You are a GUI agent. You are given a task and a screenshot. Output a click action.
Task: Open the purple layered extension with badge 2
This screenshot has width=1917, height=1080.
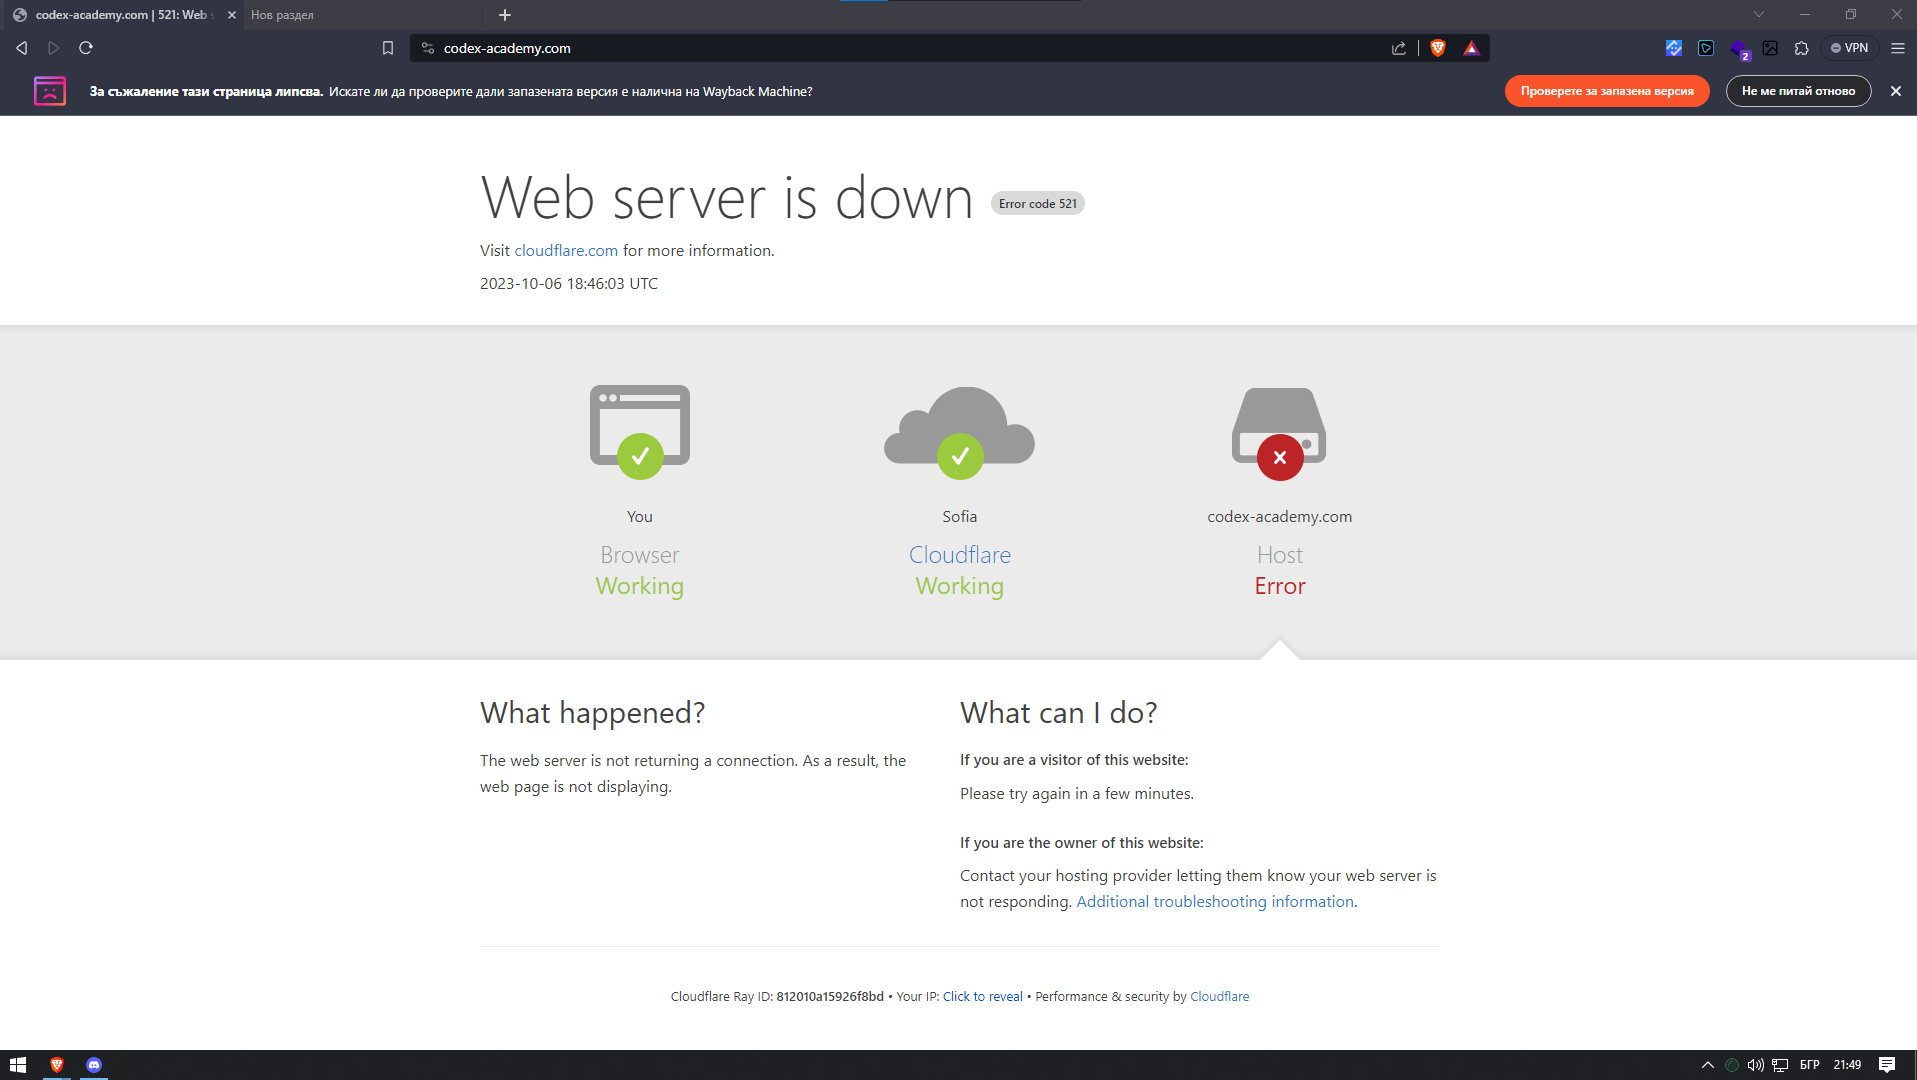[x=1739, y=49]
